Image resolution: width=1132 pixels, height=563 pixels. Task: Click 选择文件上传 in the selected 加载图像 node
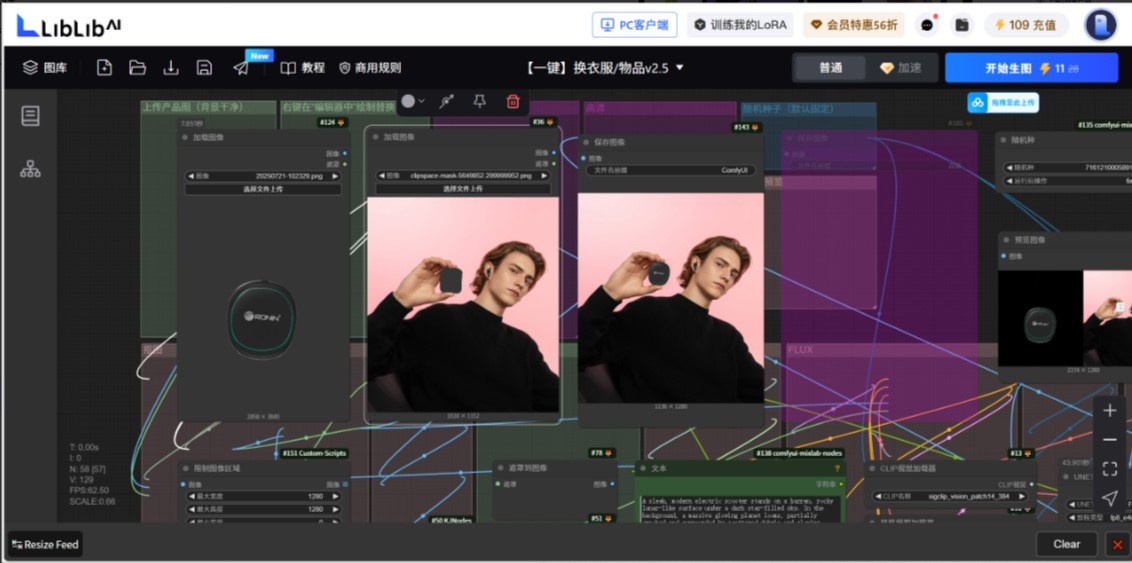tap(463, 188)
